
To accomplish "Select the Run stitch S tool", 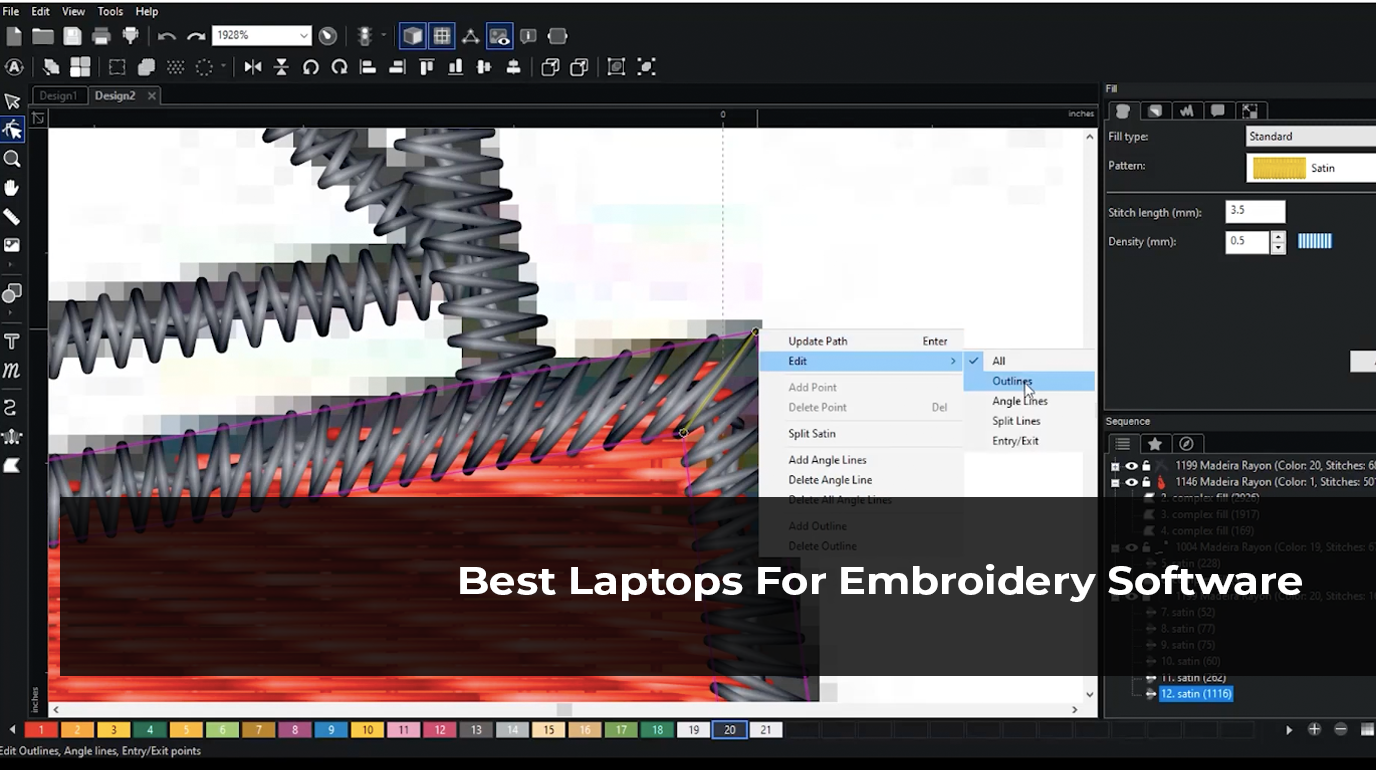I will click(12, 408).
